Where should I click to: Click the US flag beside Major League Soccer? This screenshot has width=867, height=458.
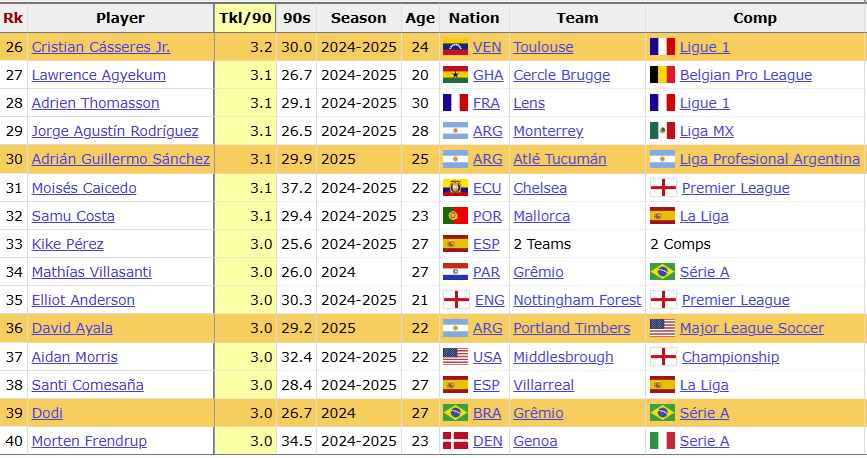tap(662, 328)
